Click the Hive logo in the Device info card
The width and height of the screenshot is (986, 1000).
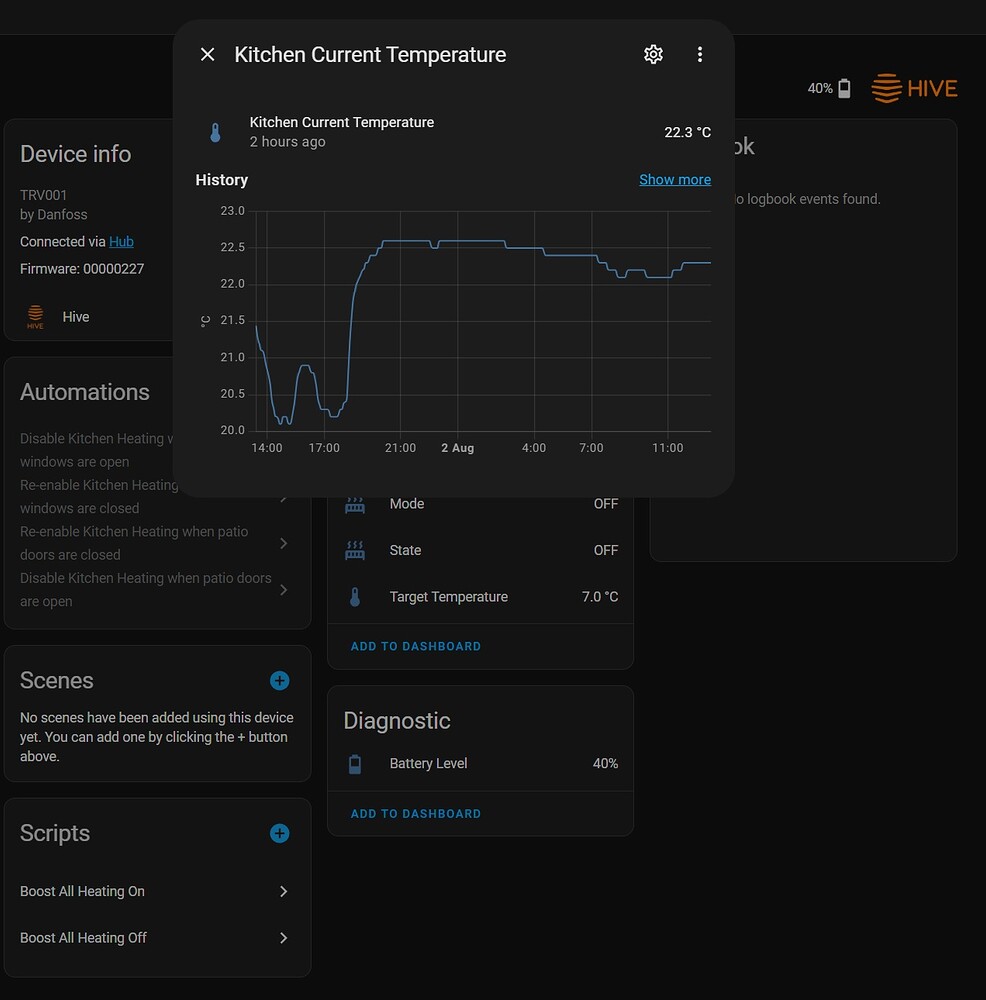[x=36, y=316]
